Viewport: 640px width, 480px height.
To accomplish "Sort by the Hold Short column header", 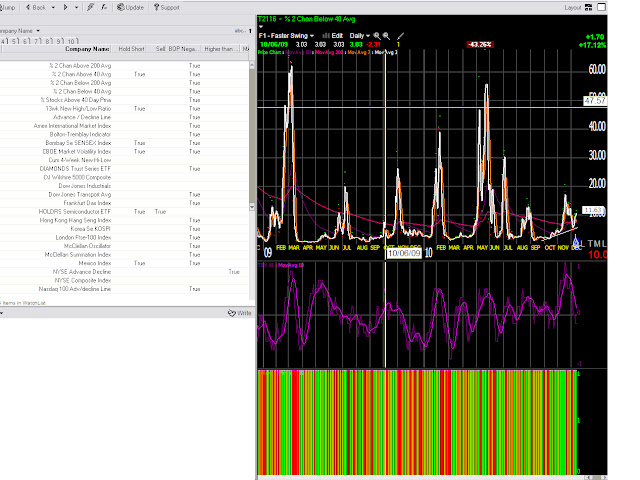I will pos(131,48).
